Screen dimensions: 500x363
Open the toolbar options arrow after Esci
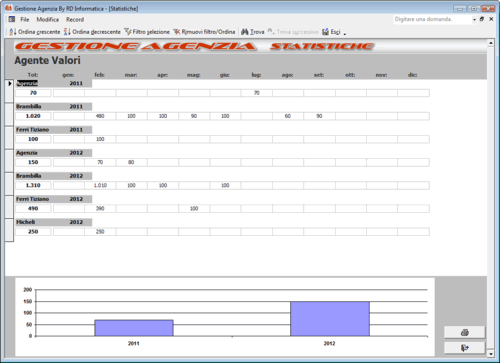point(345,33)
